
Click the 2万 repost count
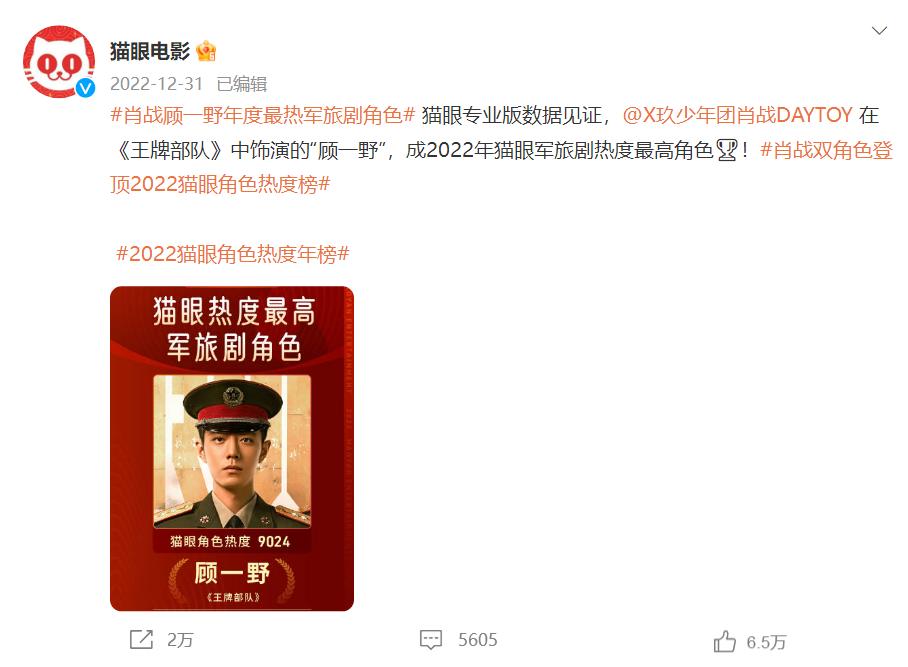[x=180, y=640]
